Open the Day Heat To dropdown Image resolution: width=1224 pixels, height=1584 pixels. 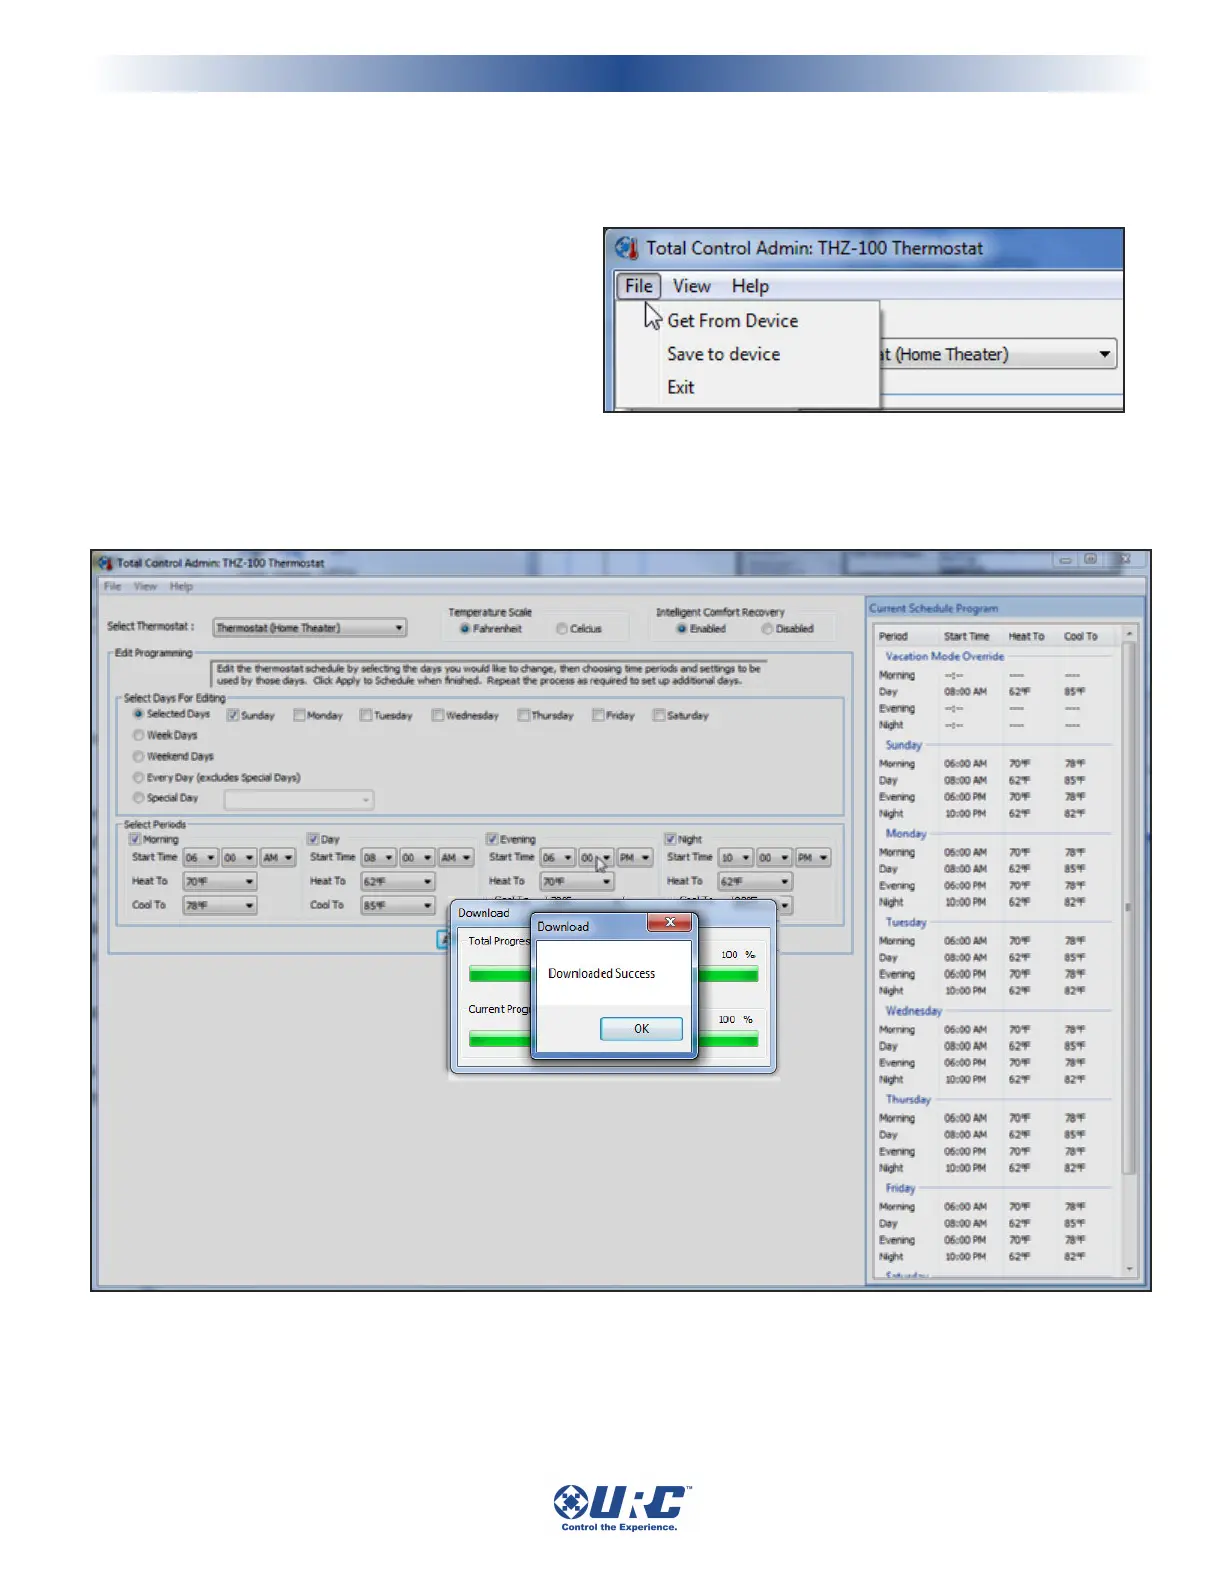coord(398,882)
